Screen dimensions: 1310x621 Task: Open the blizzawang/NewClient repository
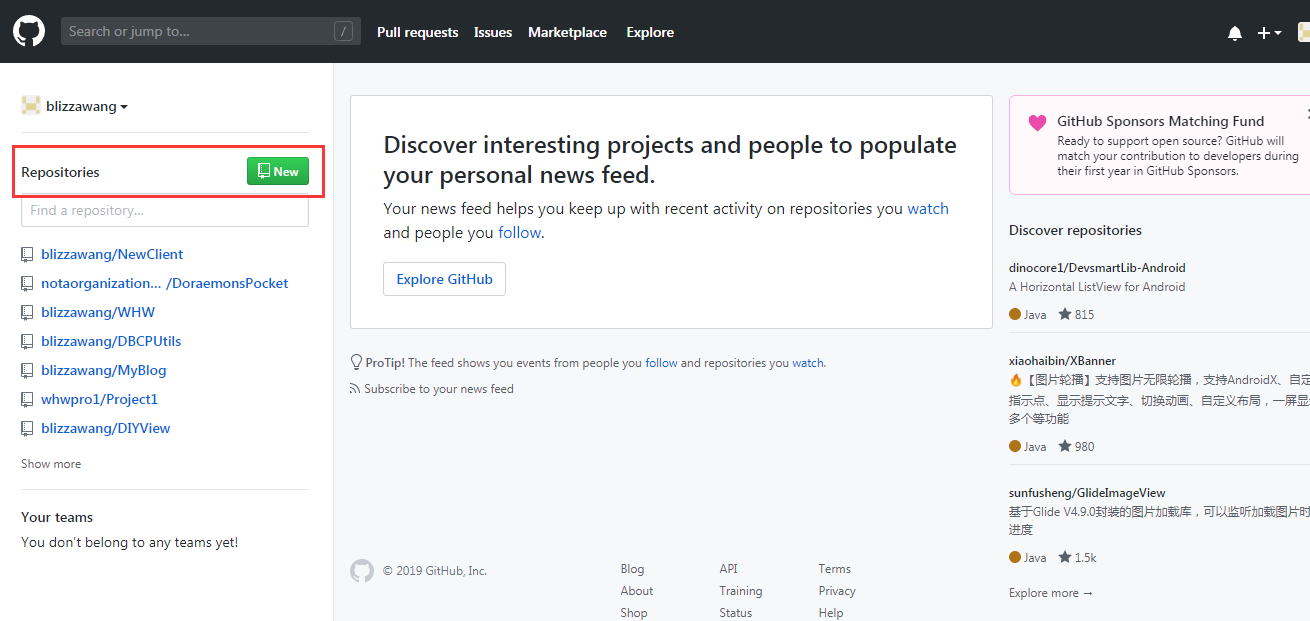(x=112, y=255)
